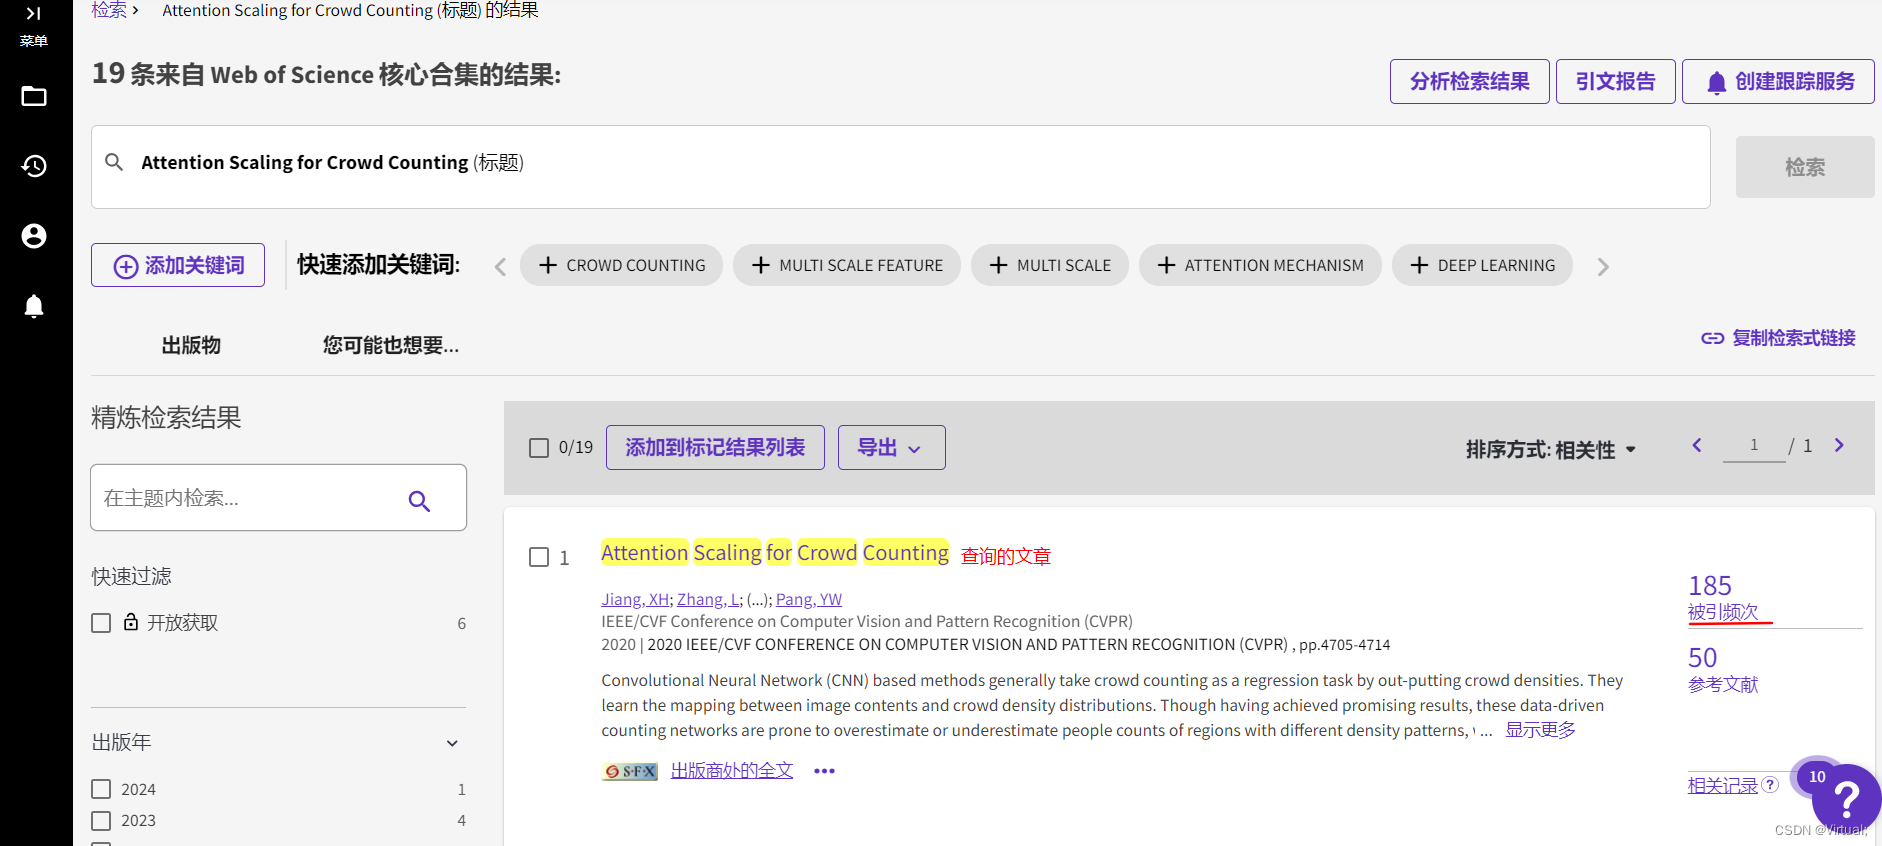
Task: Expand abstract with 显示更多
Action: [1541, 730]
